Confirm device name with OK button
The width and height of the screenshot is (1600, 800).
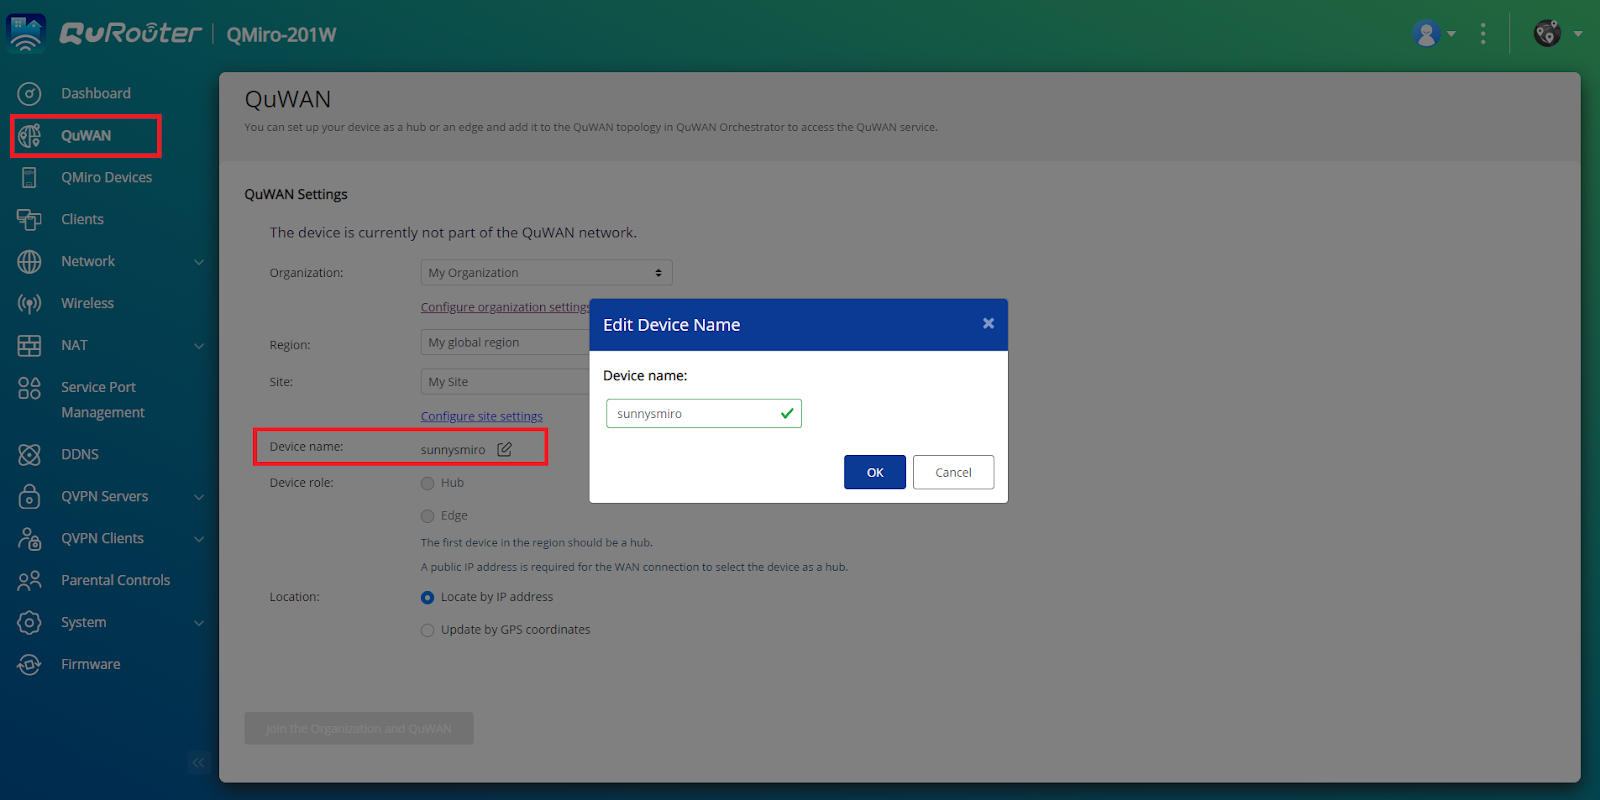tap(875, 472)
